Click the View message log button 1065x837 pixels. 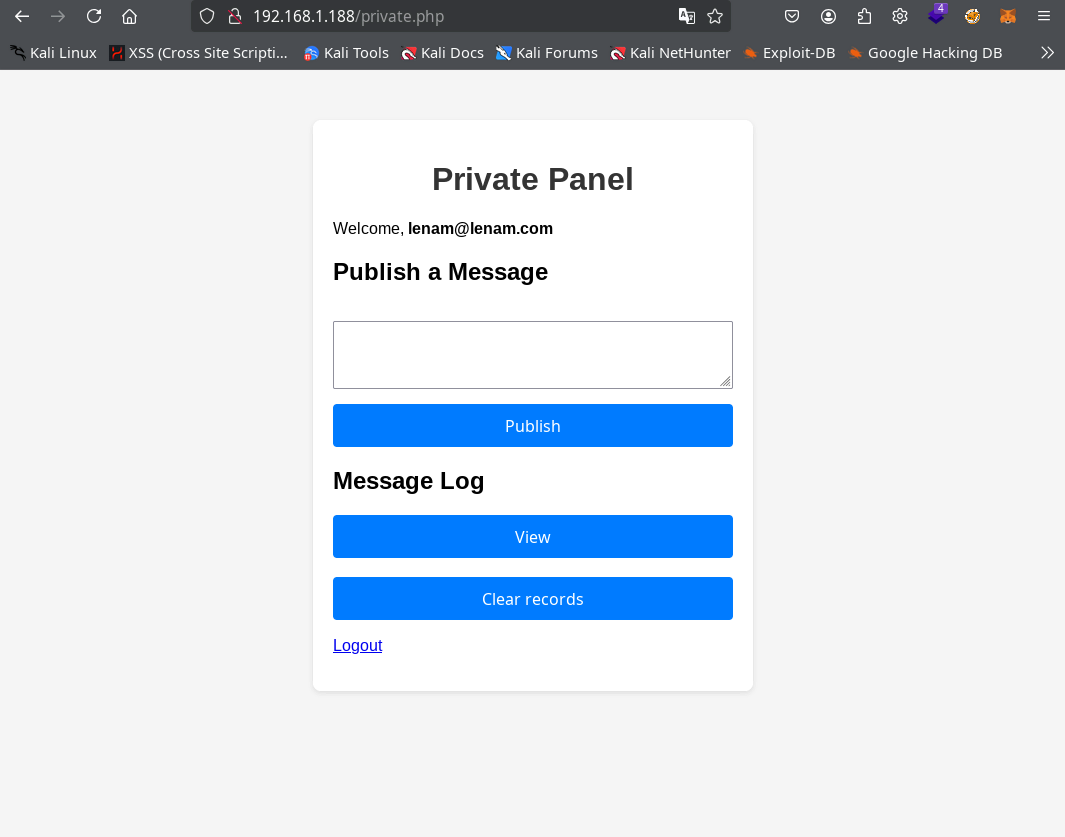(x=532, y=537)
